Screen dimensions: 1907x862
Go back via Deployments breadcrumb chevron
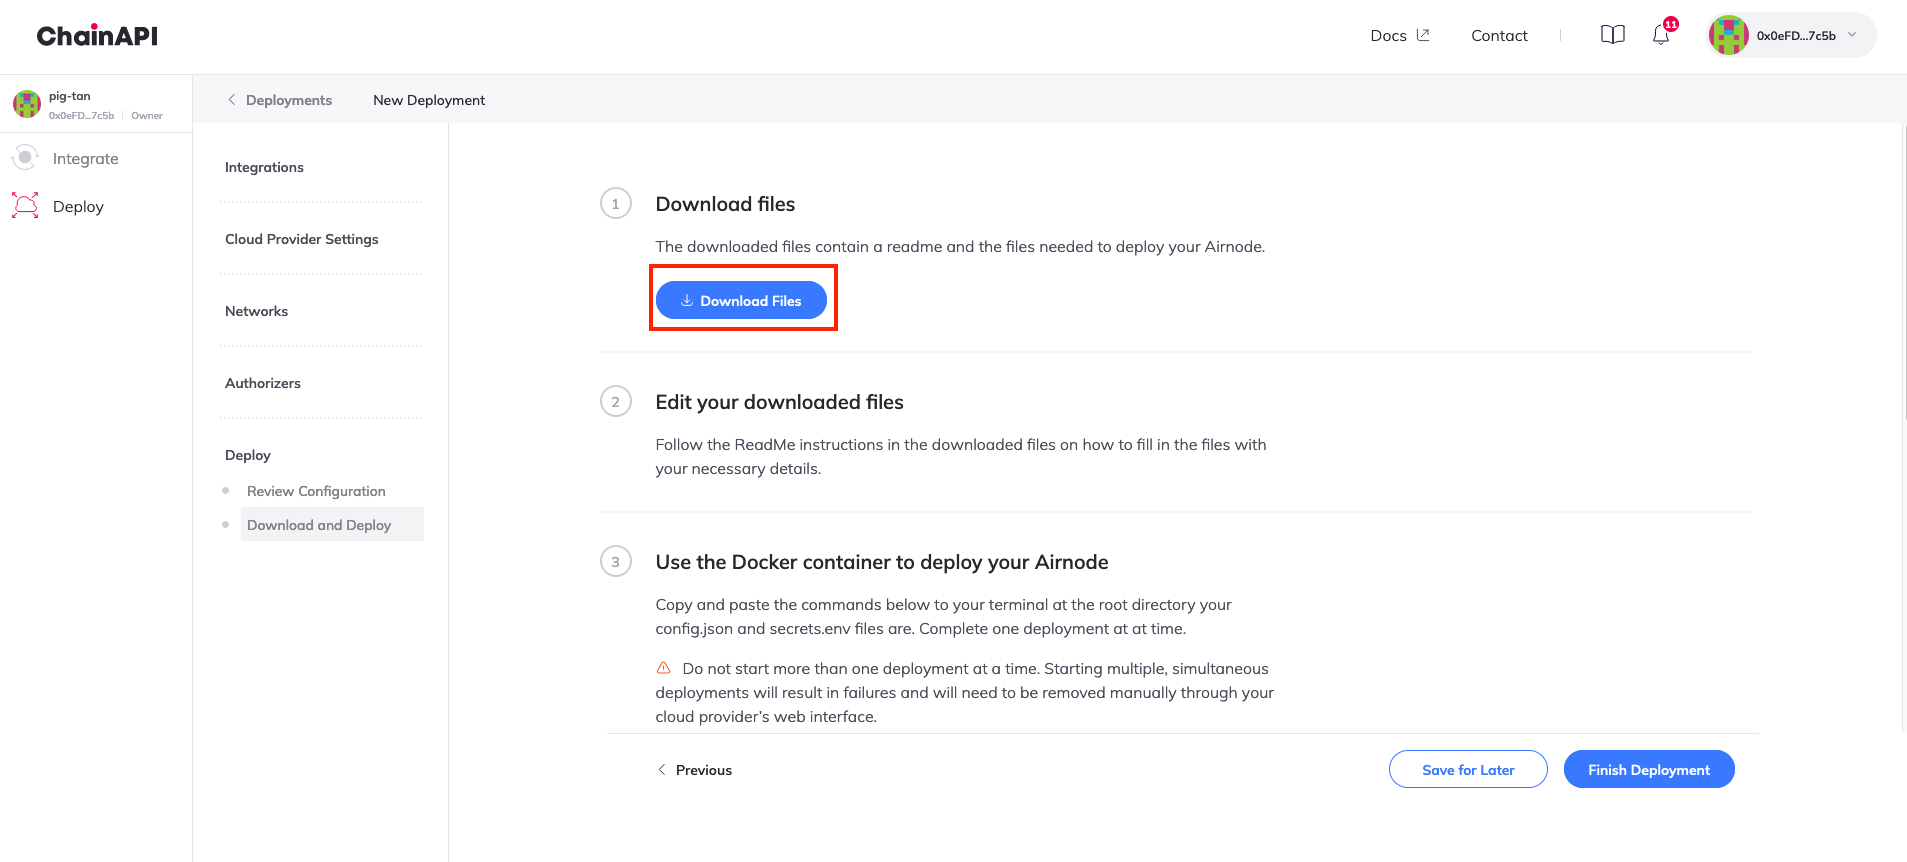232,100
